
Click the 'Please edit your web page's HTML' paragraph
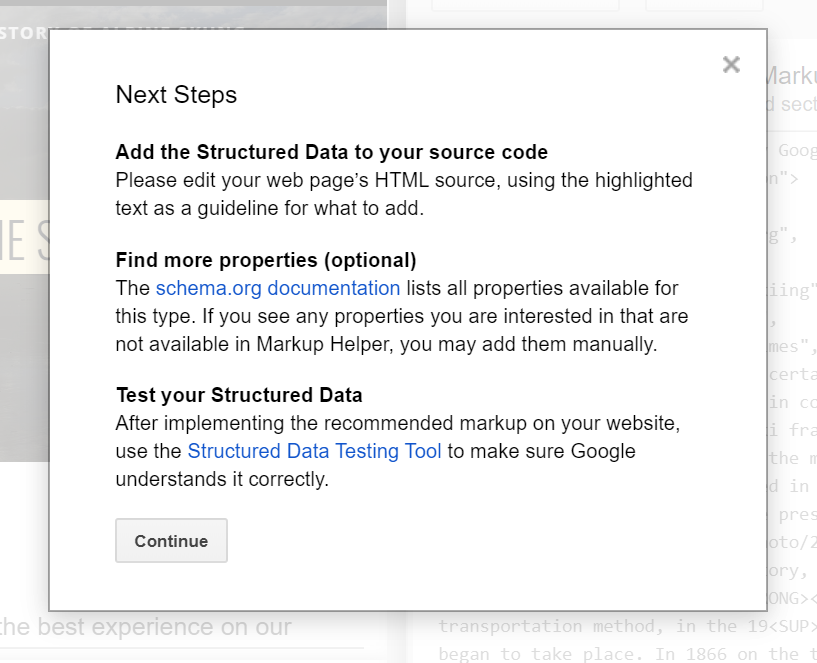point(403,180)
